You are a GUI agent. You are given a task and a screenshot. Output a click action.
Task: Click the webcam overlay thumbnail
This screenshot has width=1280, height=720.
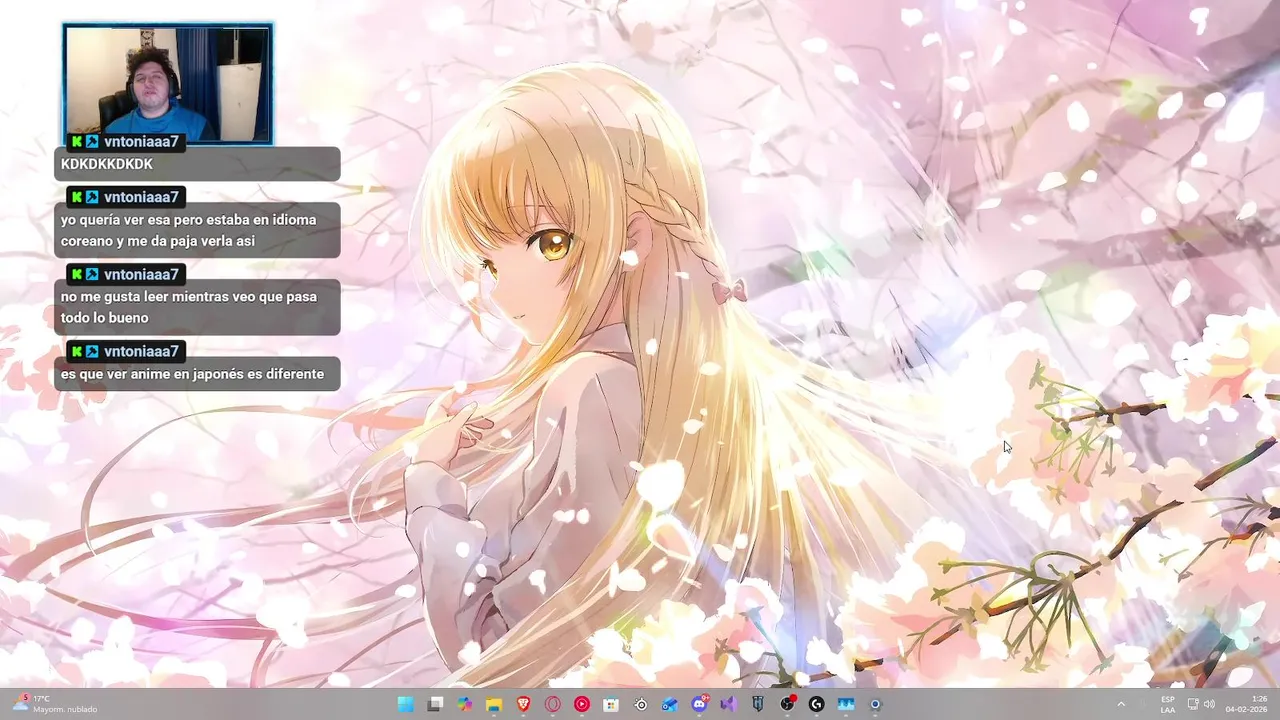point(168,85)
